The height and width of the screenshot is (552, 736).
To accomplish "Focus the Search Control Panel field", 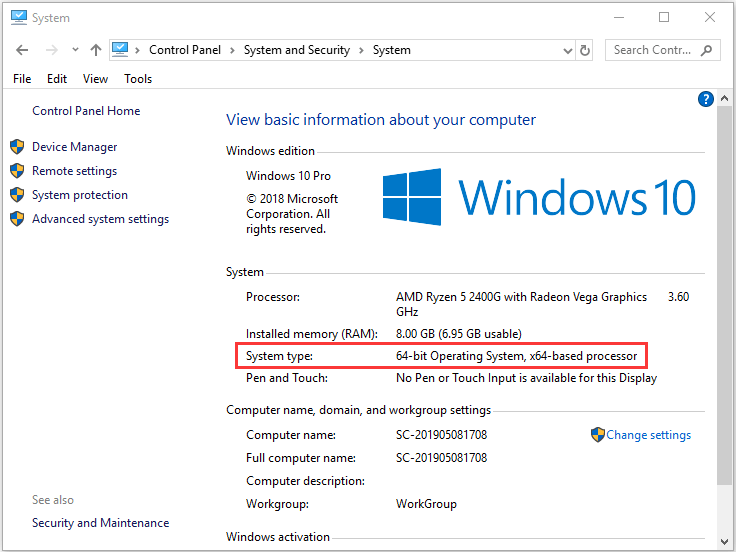I will point(663,50).
